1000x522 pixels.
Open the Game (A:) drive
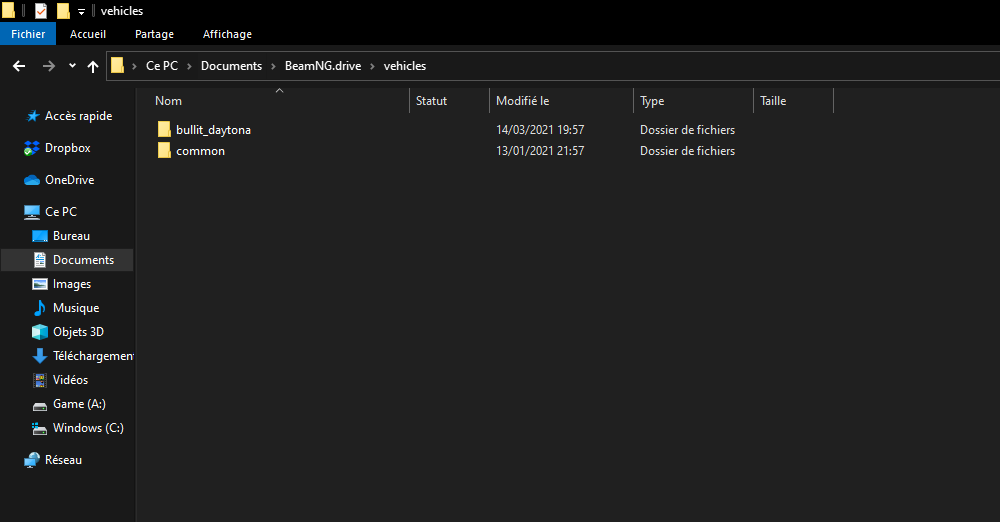tap(79, 404)
